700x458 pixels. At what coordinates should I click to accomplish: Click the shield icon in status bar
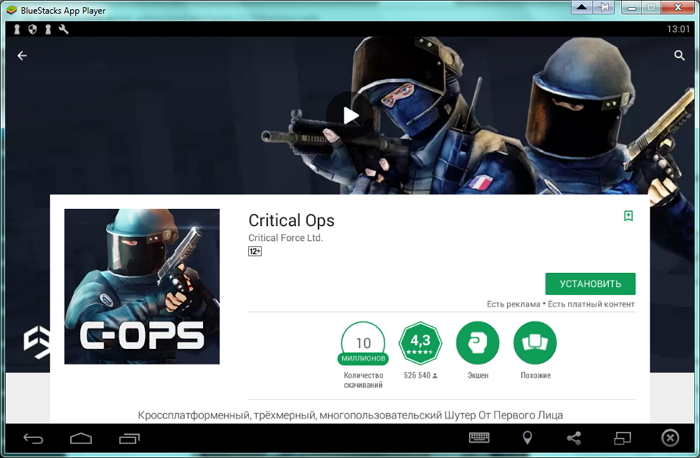[x=32, y=29]
